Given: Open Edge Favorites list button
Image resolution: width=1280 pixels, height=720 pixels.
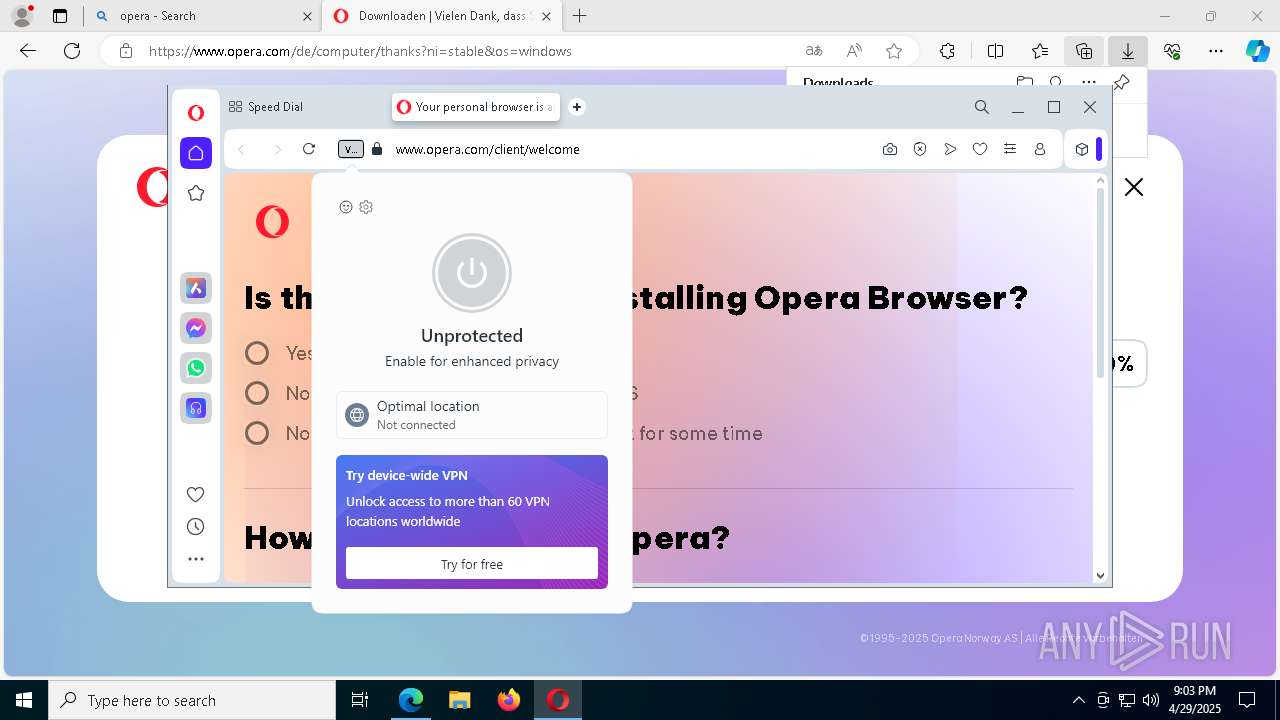Looking at the screenshot, I should point(1040,51).
